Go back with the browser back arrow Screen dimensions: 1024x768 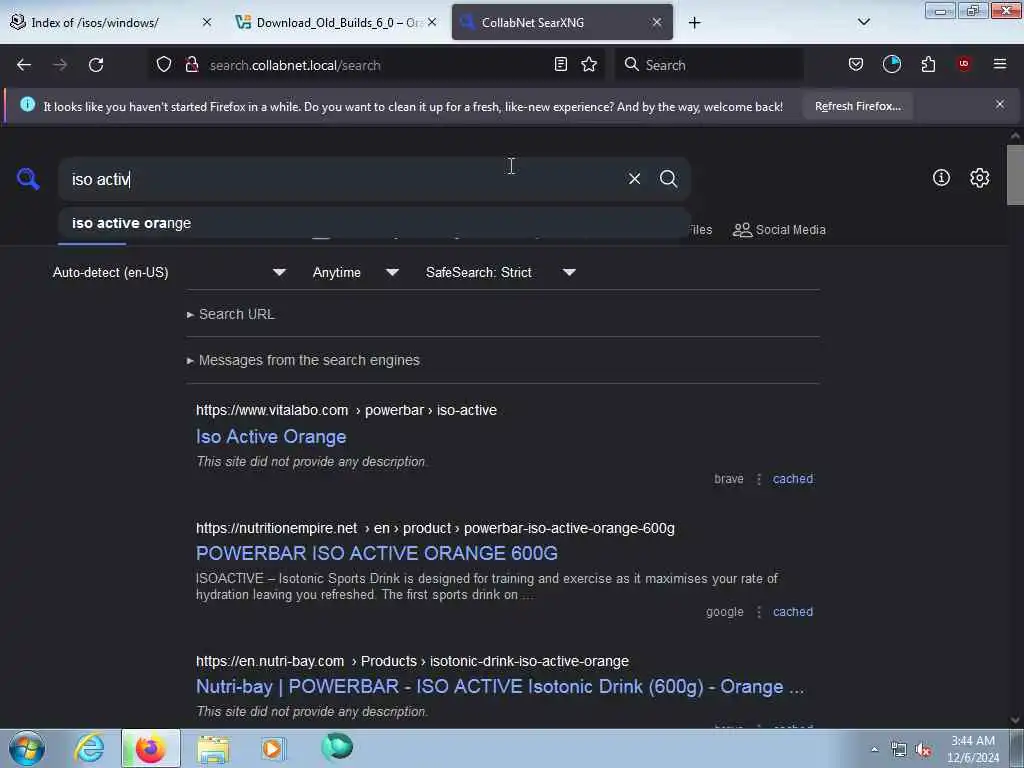click(x=24, y=65)
